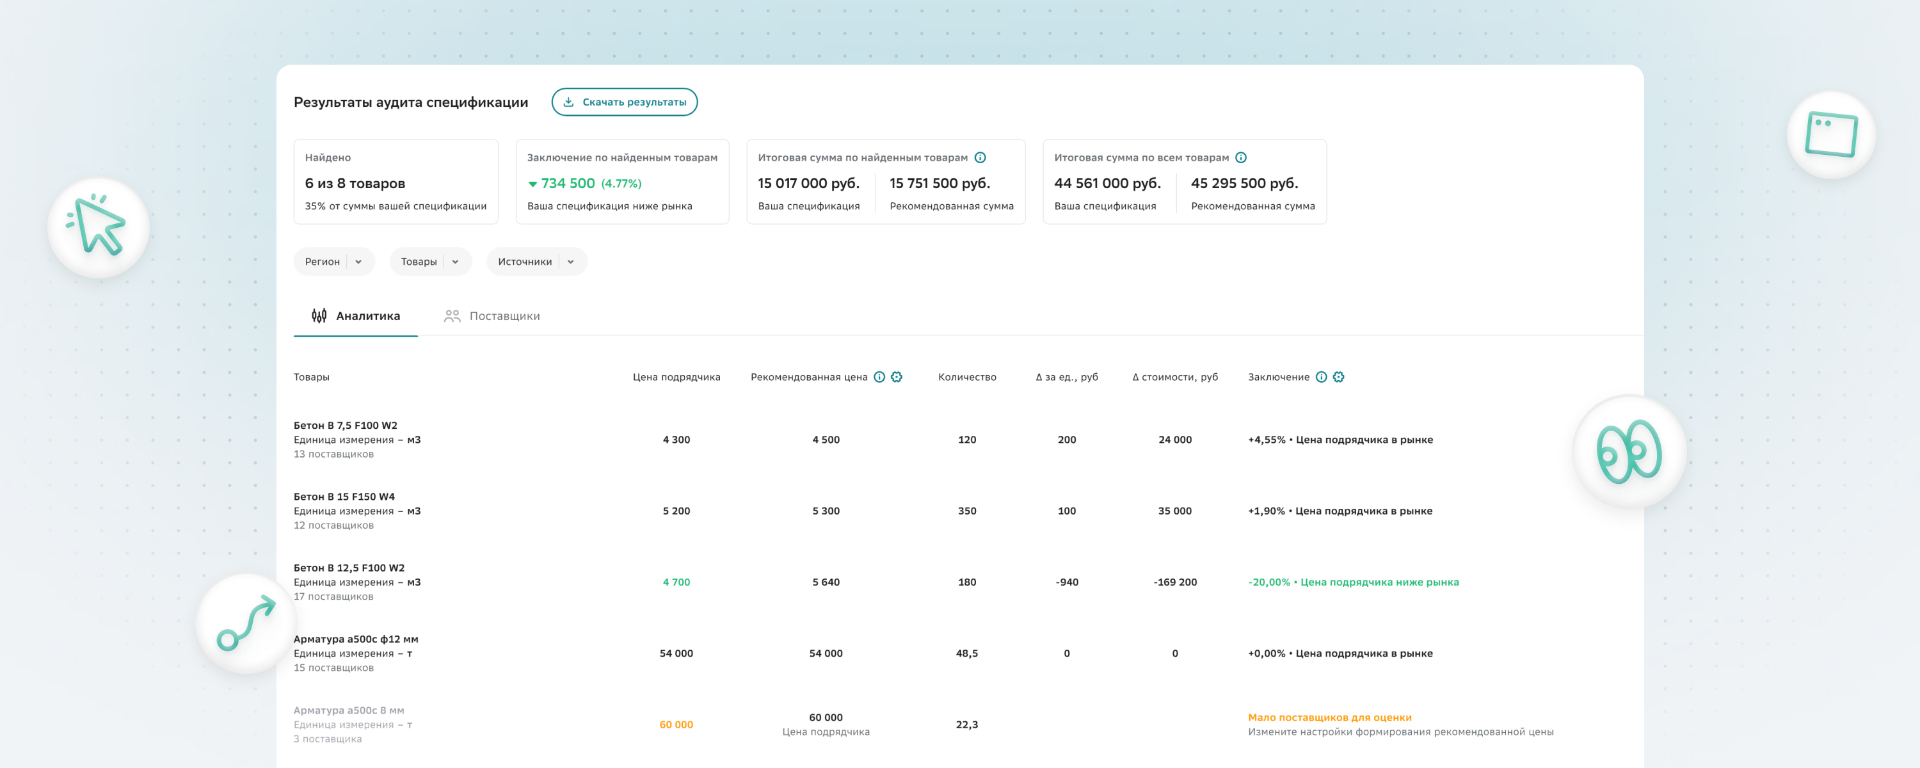1920x768 pixels.
Task: Click recommended price 5 300
Action: pyautogui.click(x=826, y=511)
